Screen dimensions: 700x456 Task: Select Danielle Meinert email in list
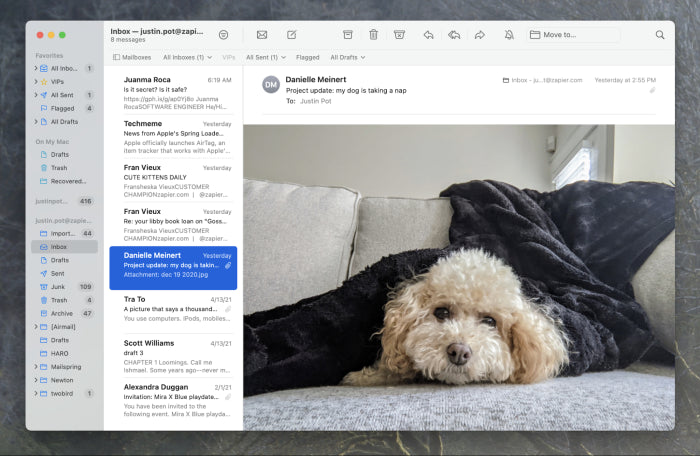click(173, 268)
